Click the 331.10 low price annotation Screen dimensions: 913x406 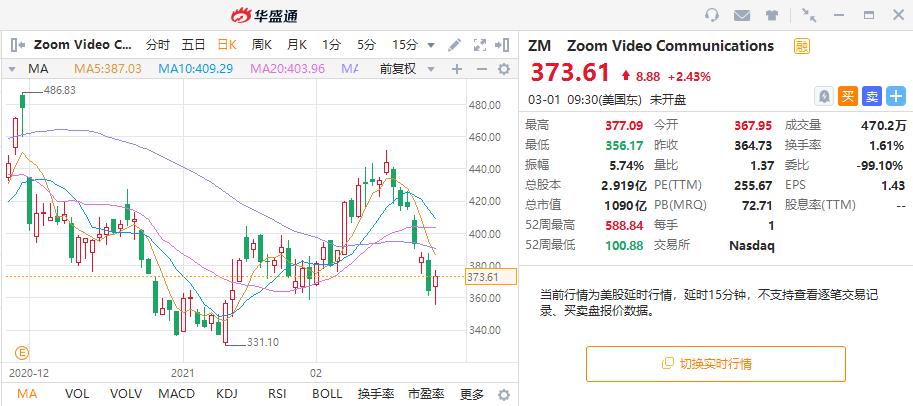click(263, 342)
